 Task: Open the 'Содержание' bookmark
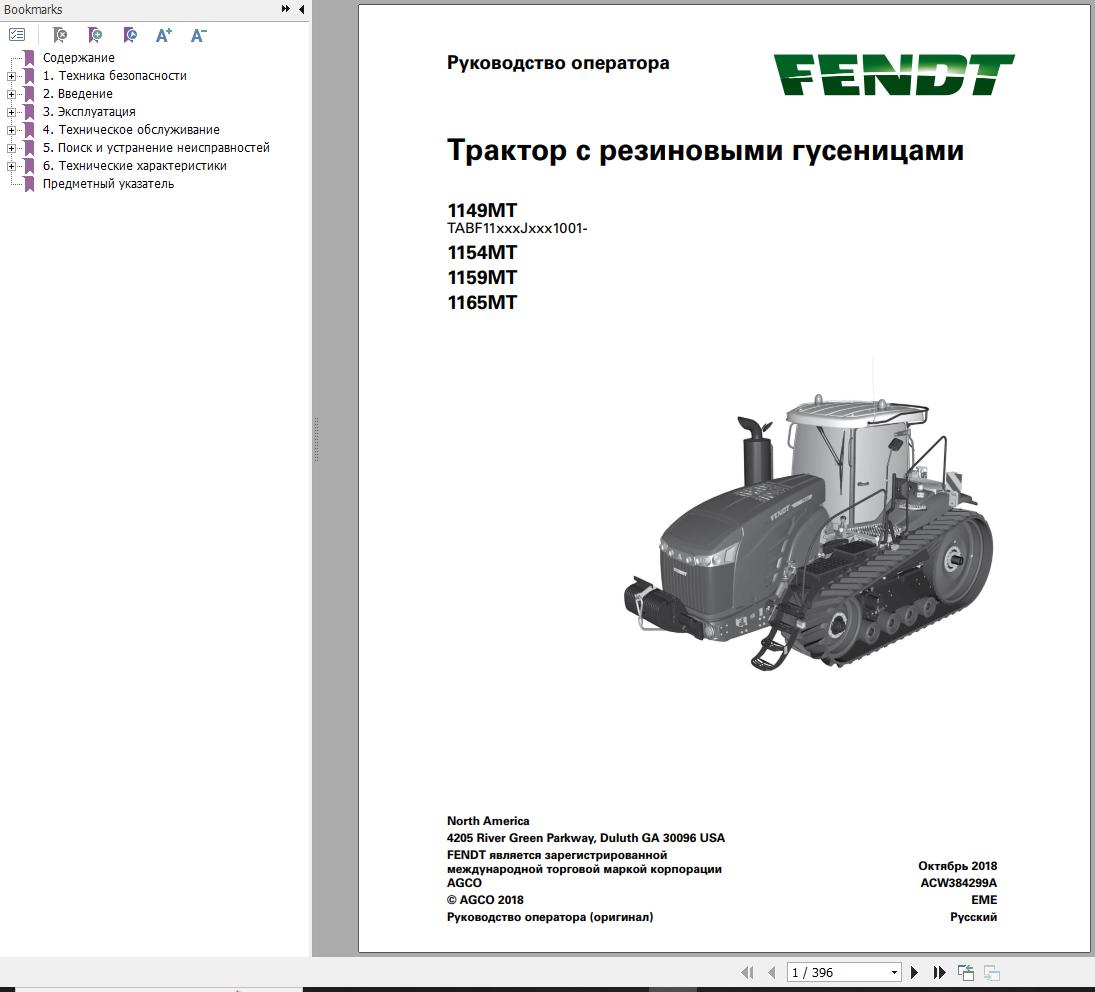[79, 57]
